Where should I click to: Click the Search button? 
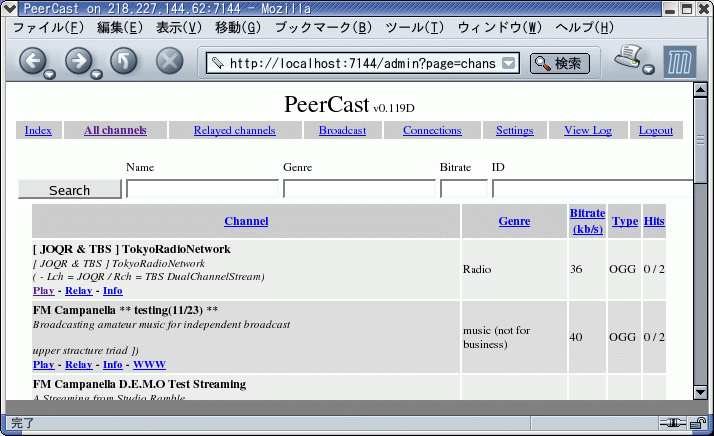tap(70, 189)
